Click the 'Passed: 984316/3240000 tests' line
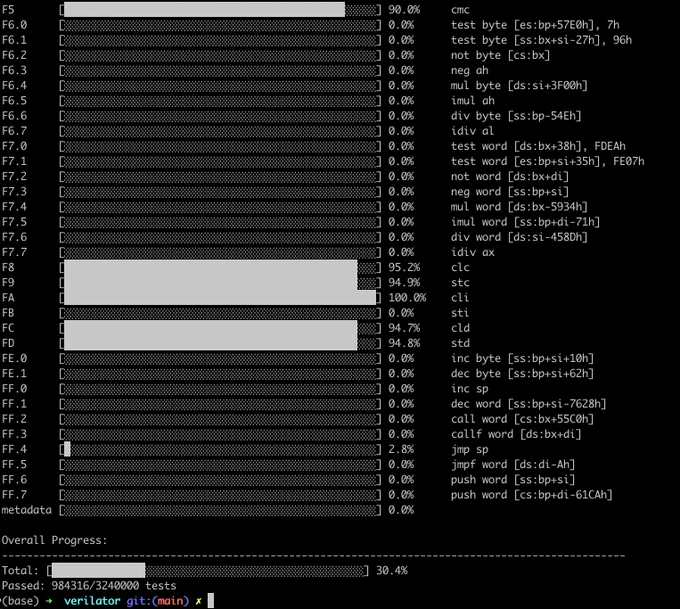The height and width of the screenshot is (609, 680). tap(89, 586)
